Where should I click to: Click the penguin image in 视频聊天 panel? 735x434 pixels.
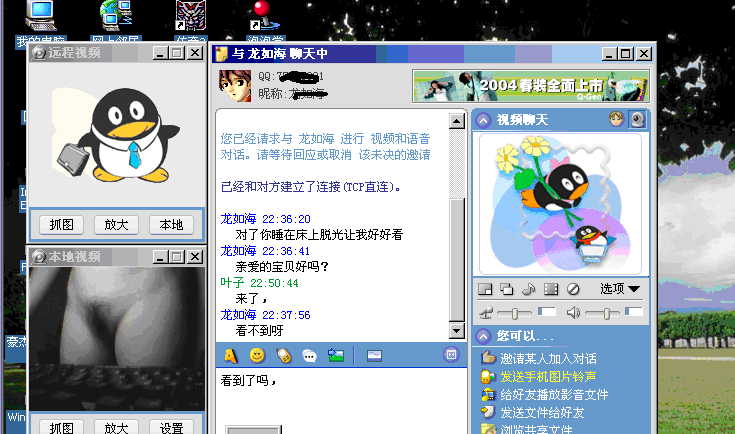(560, 204)
